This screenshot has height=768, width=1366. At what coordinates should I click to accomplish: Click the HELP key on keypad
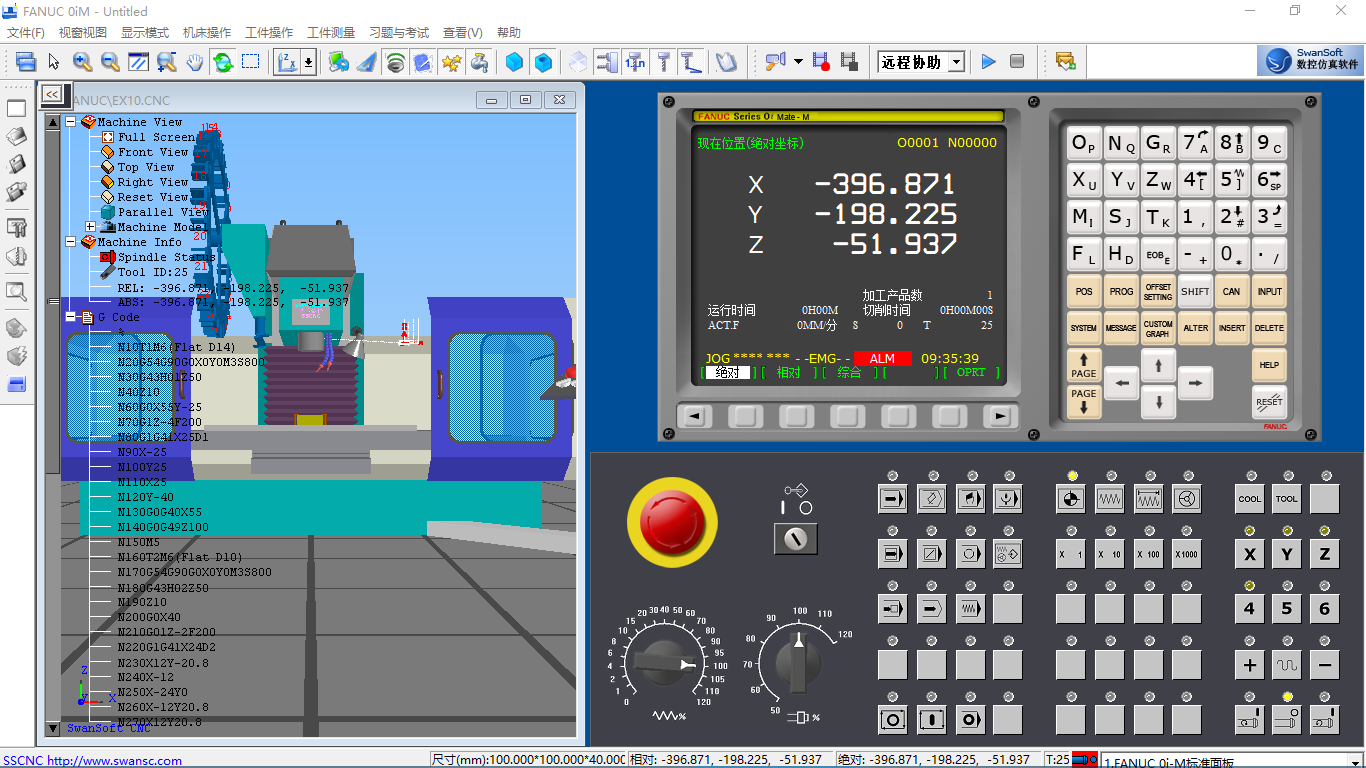tap(1269, 365)
